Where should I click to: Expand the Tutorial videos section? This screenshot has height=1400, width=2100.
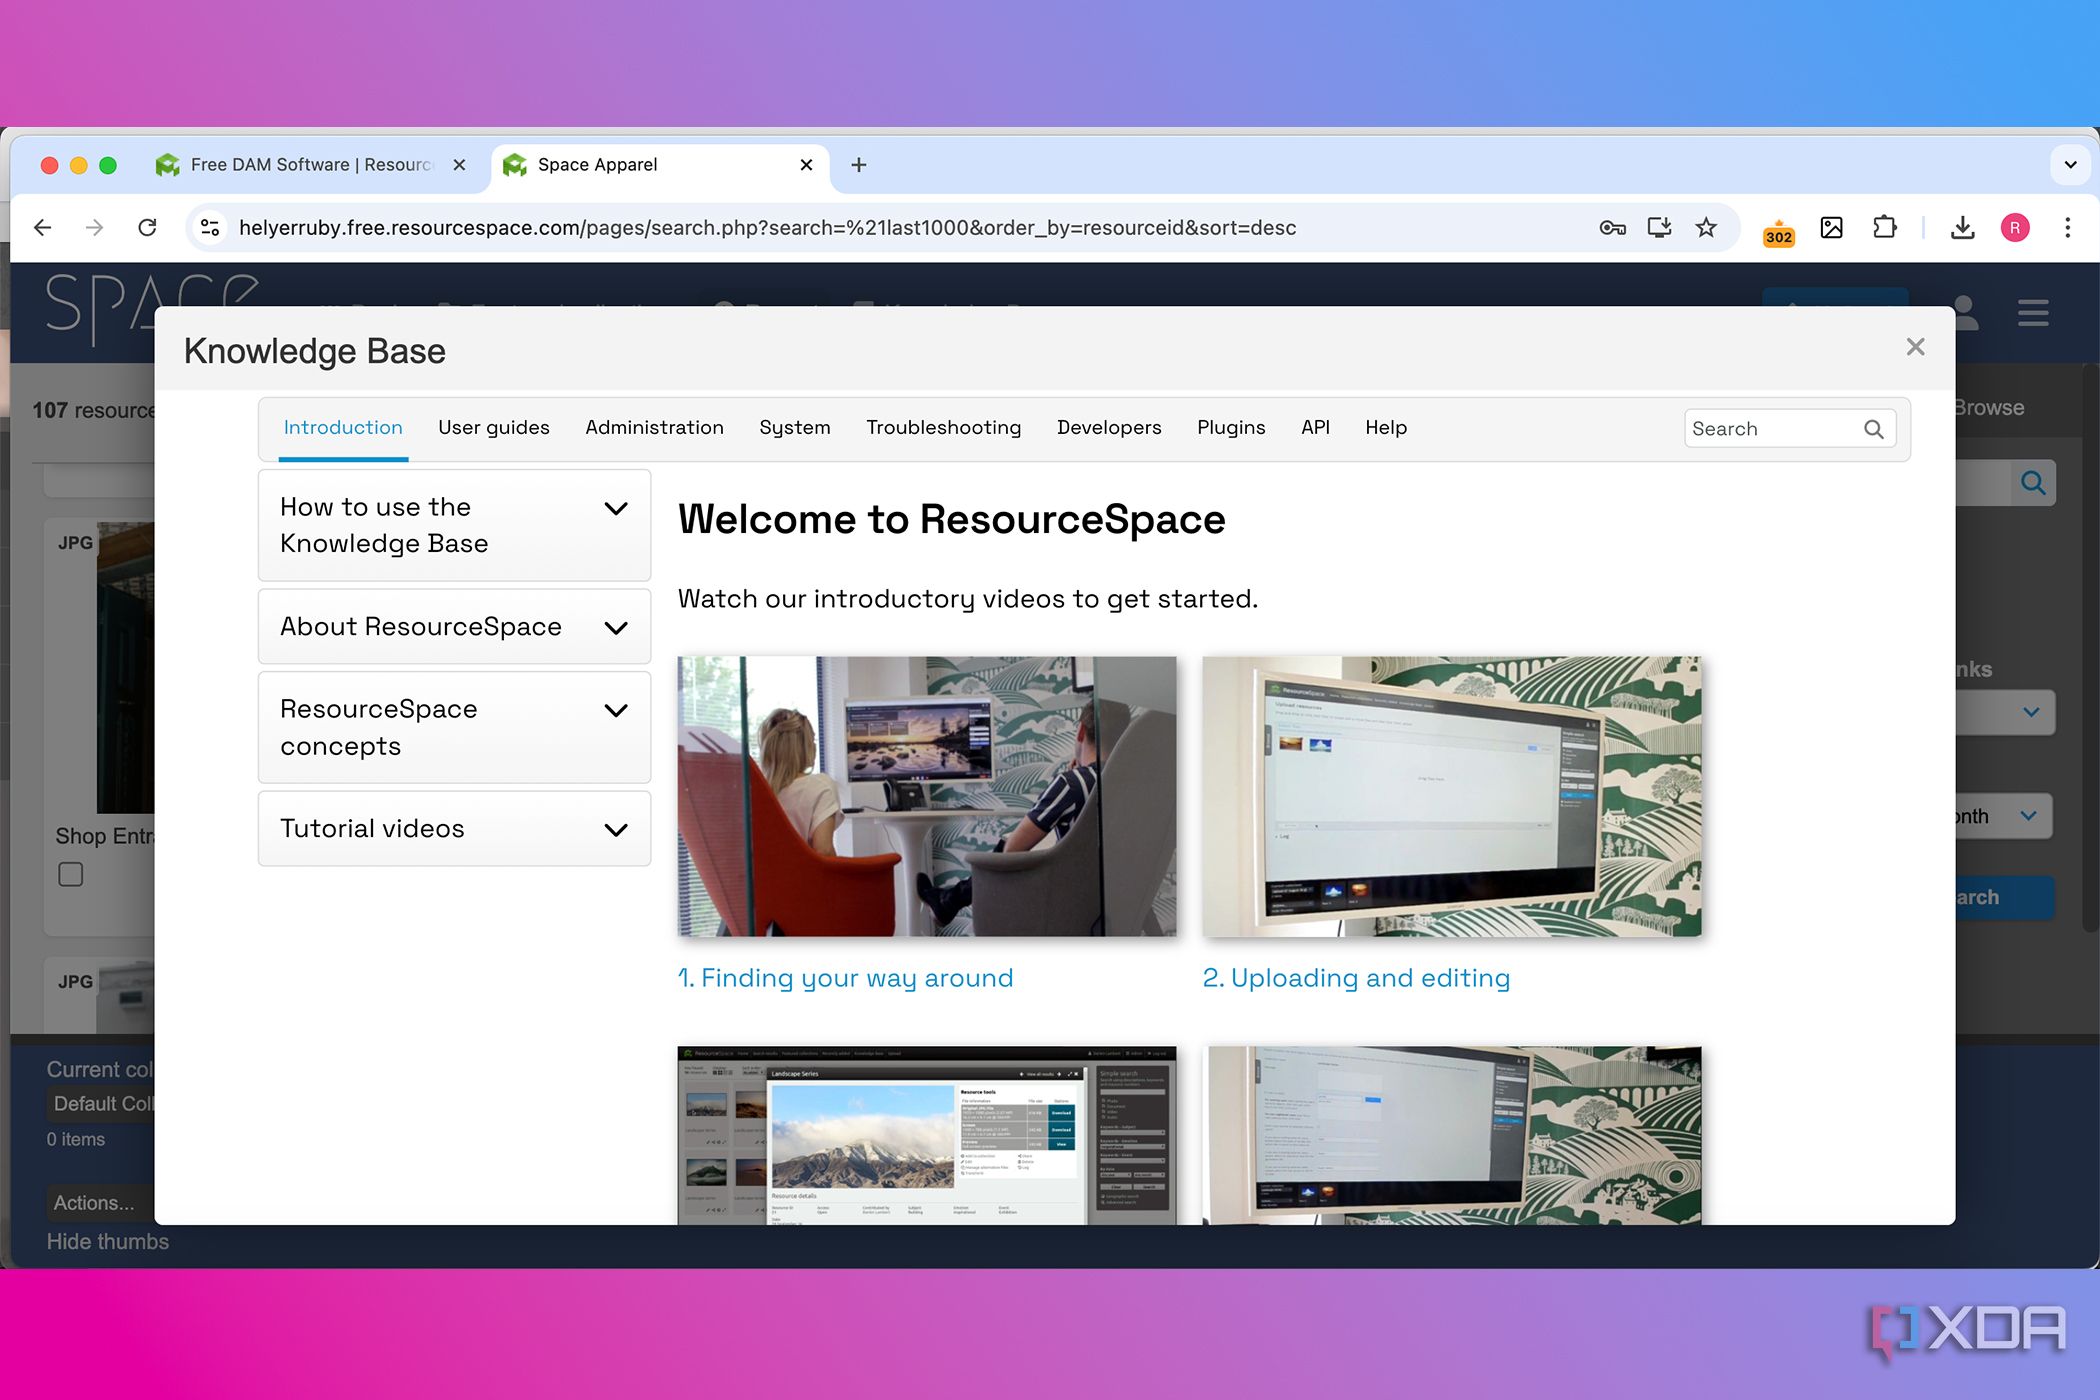(454, 829)
